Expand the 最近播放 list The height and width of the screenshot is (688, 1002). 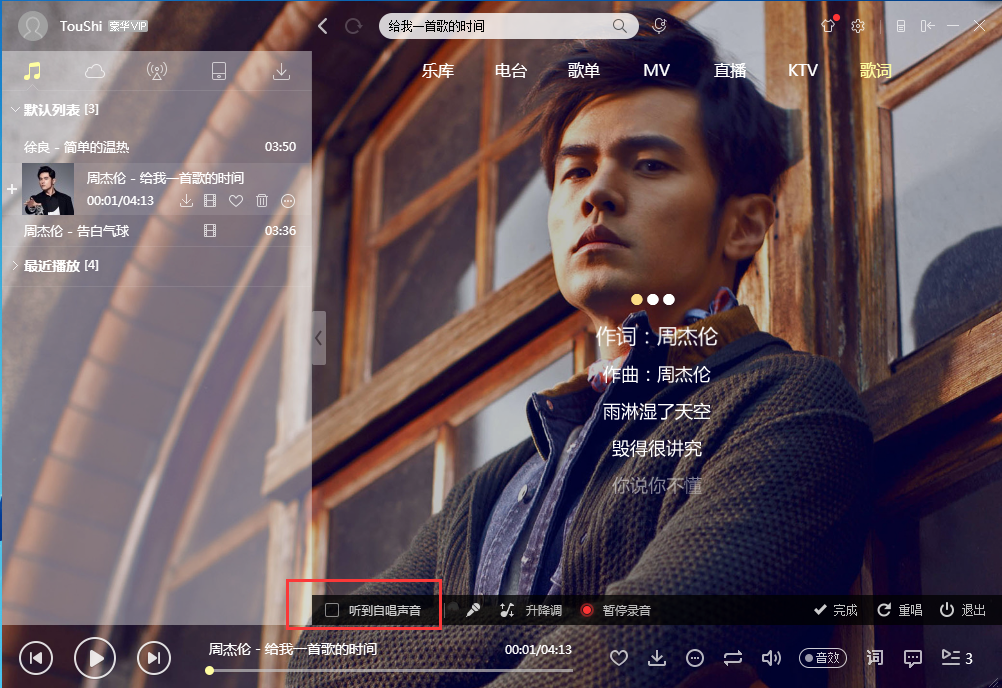coord(15,266)
